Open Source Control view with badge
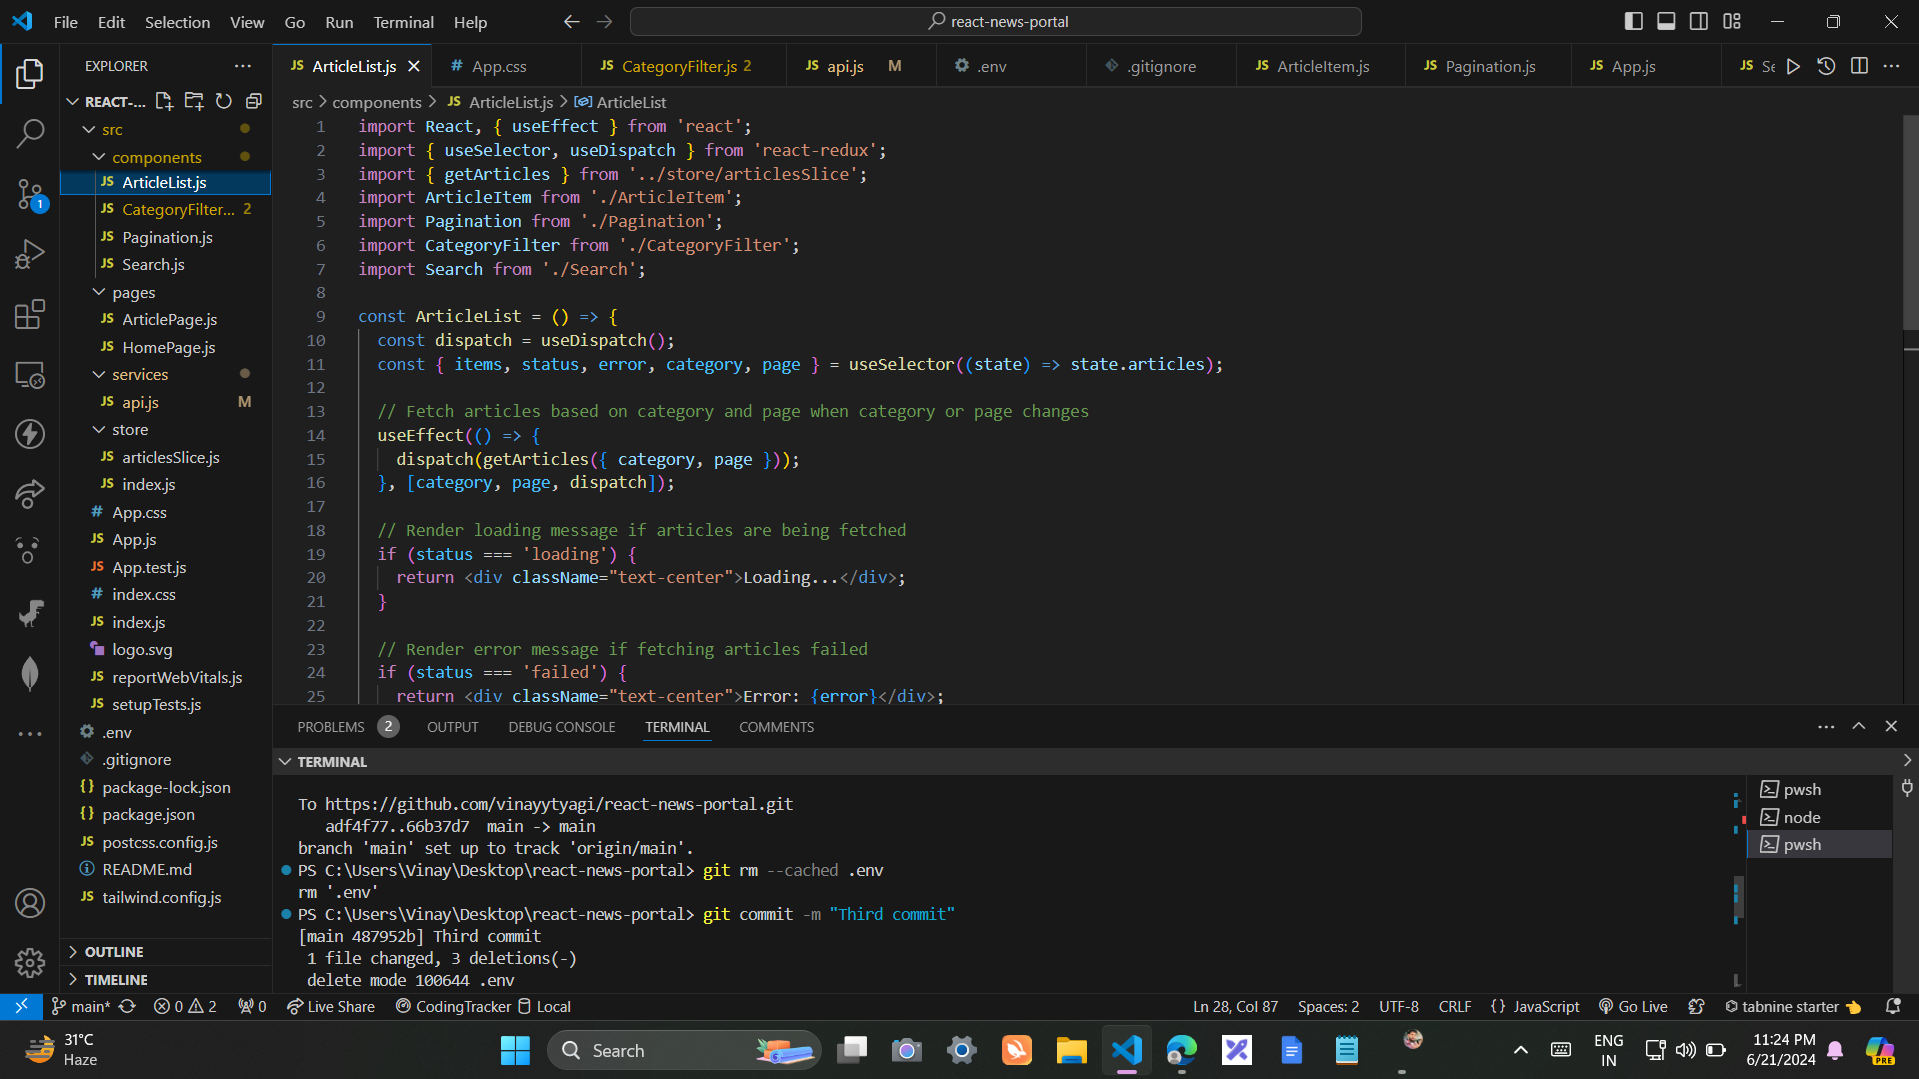The width and height of the screenshot is (1919, 1079). (x=30, y=194)
